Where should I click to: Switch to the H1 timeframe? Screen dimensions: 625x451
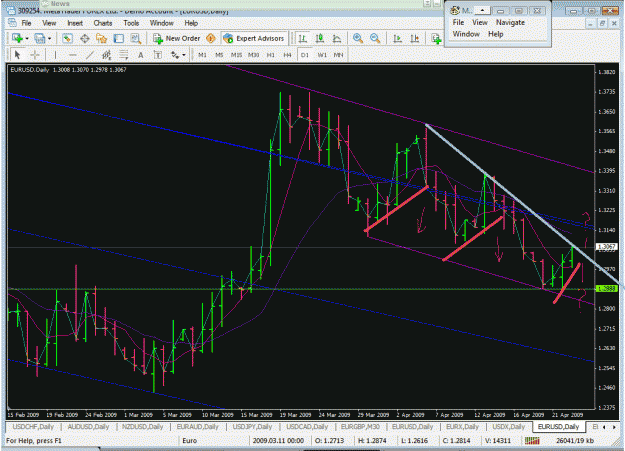tap(271, 55)
